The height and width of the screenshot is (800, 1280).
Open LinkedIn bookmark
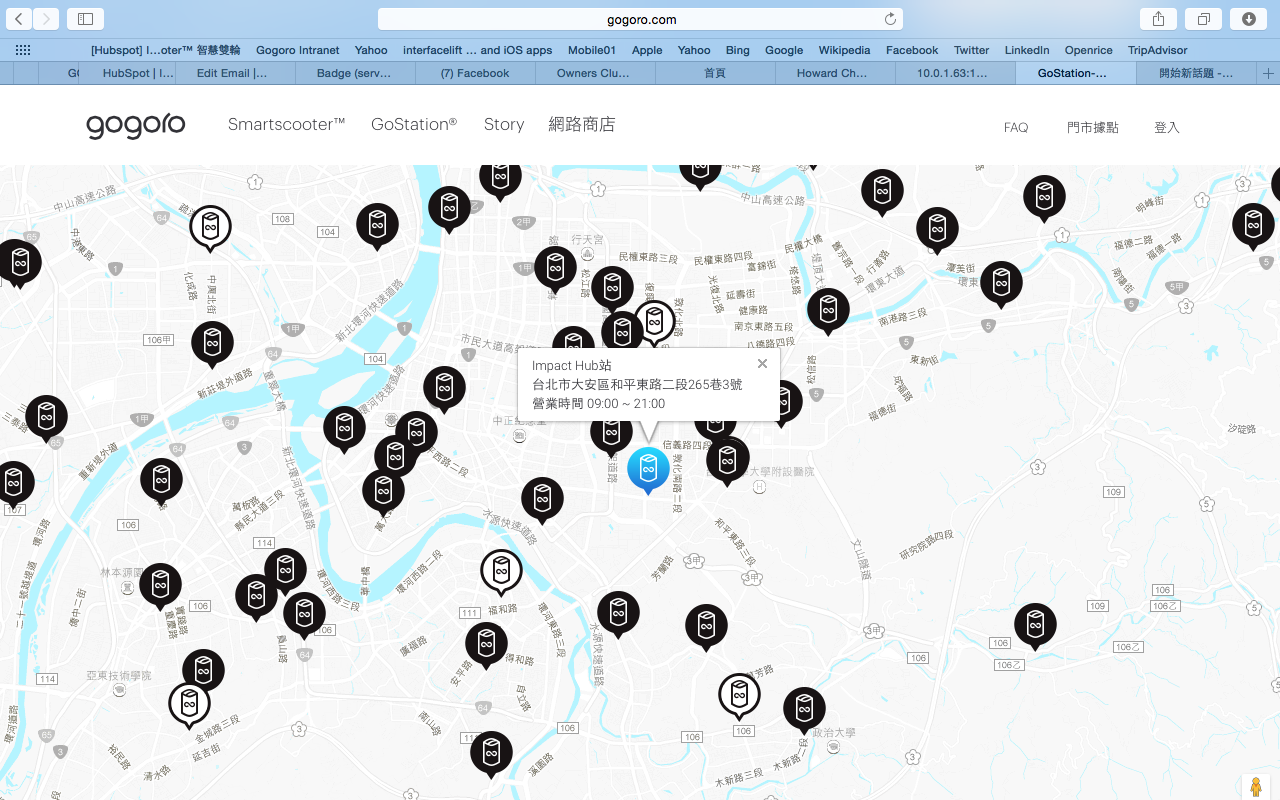[1027, 50]
